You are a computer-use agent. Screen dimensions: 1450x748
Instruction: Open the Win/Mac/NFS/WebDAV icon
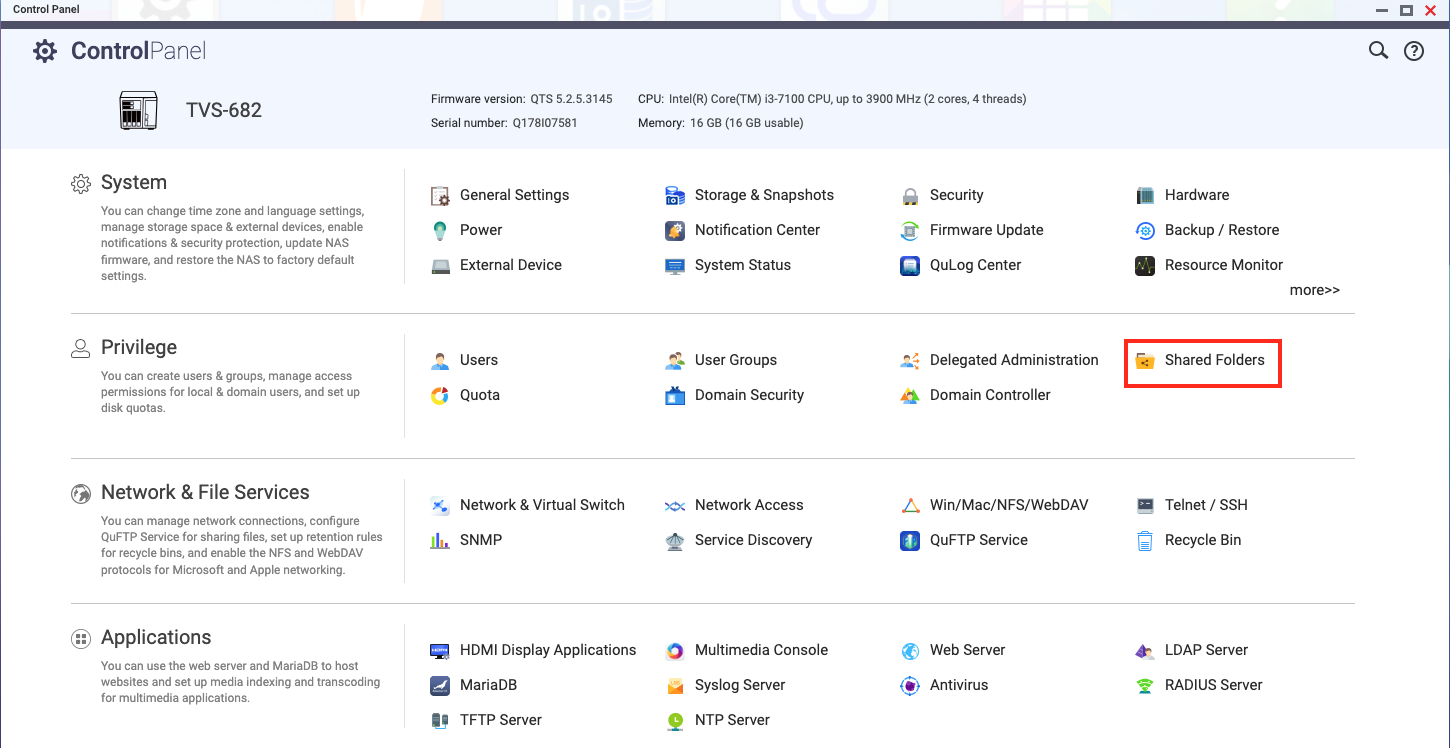[910, 505]
